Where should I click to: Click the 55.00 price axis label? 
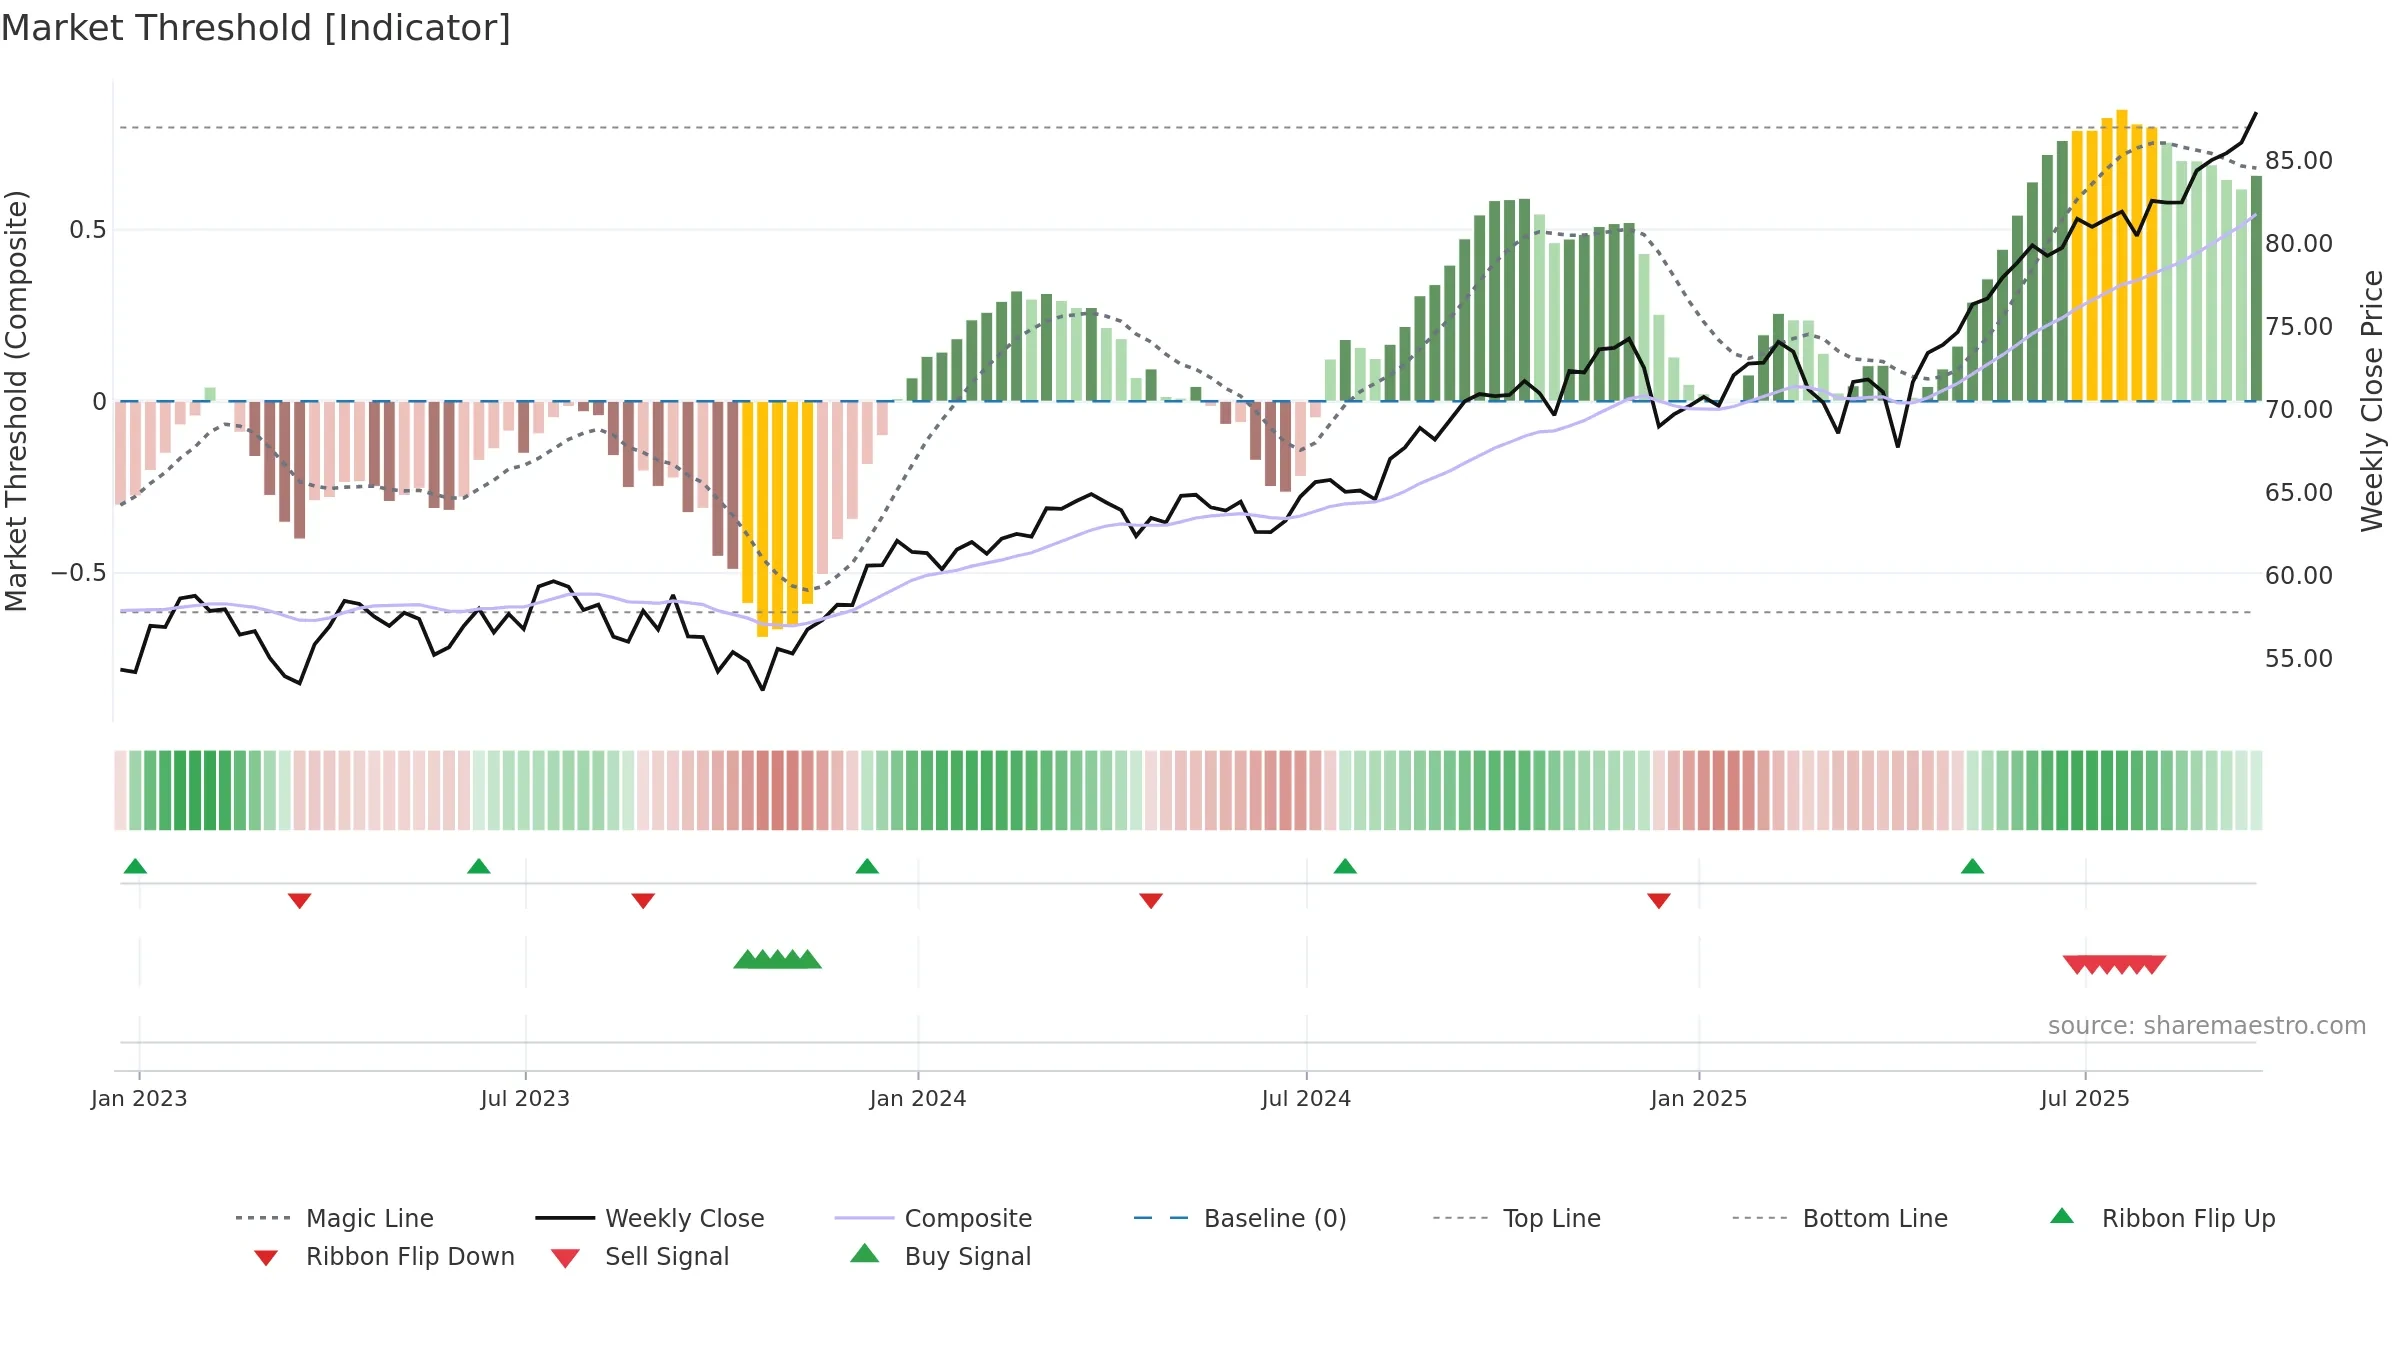pyautogui.click(x=2299, y=658)
